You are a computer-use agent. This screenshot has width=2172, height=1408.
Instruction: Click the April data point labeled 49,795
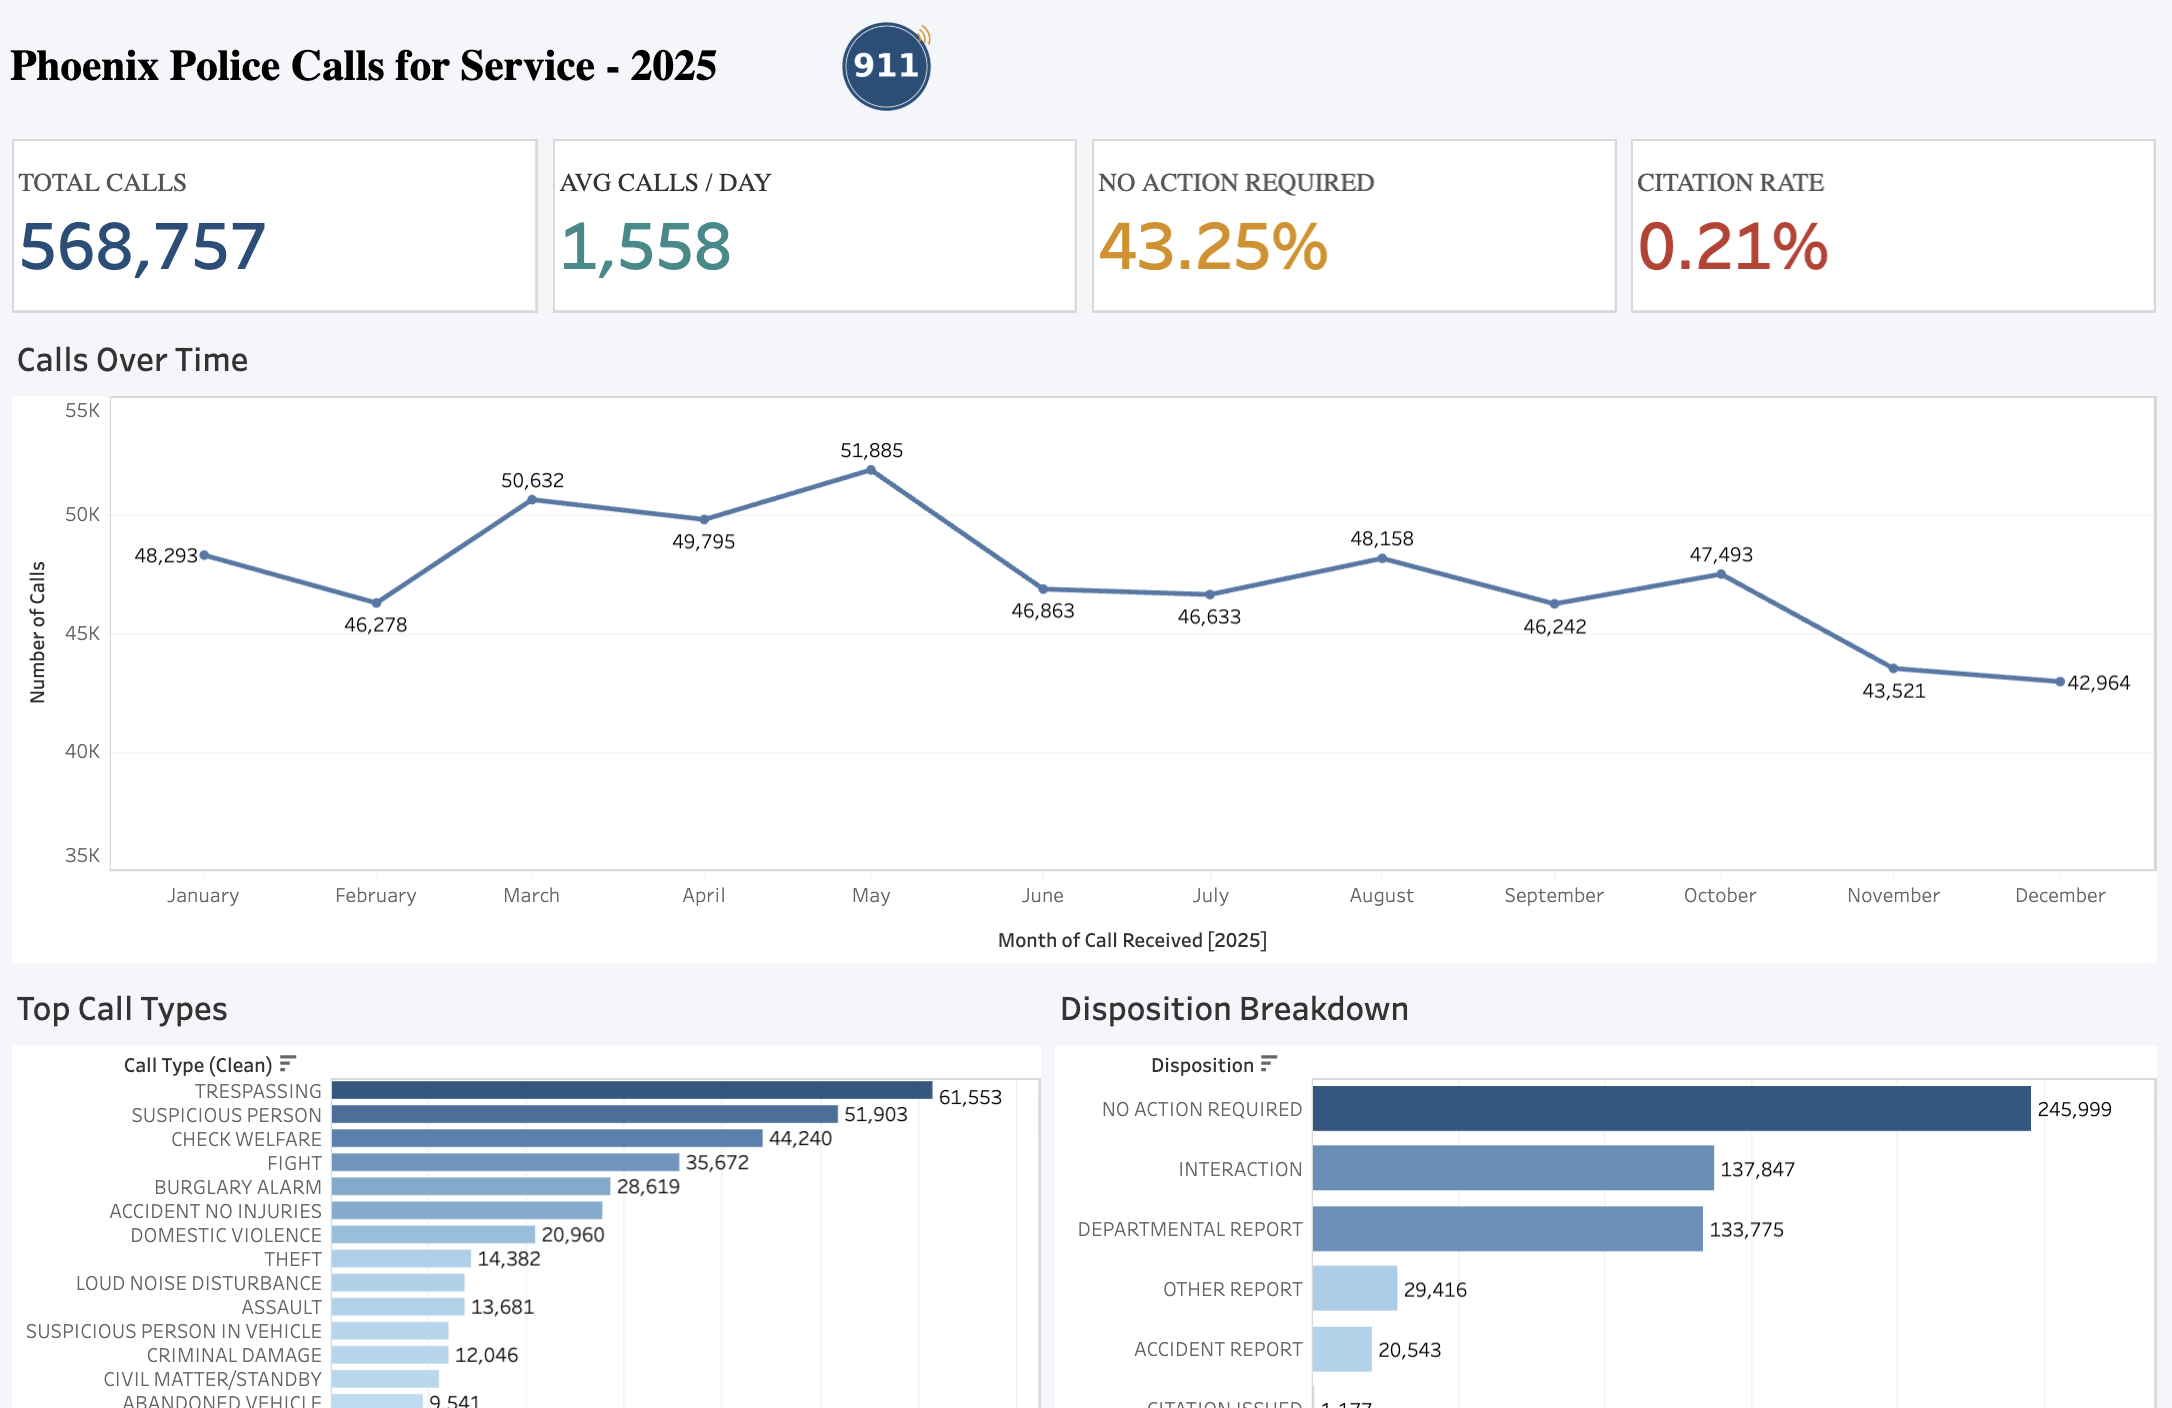(704, 519)
